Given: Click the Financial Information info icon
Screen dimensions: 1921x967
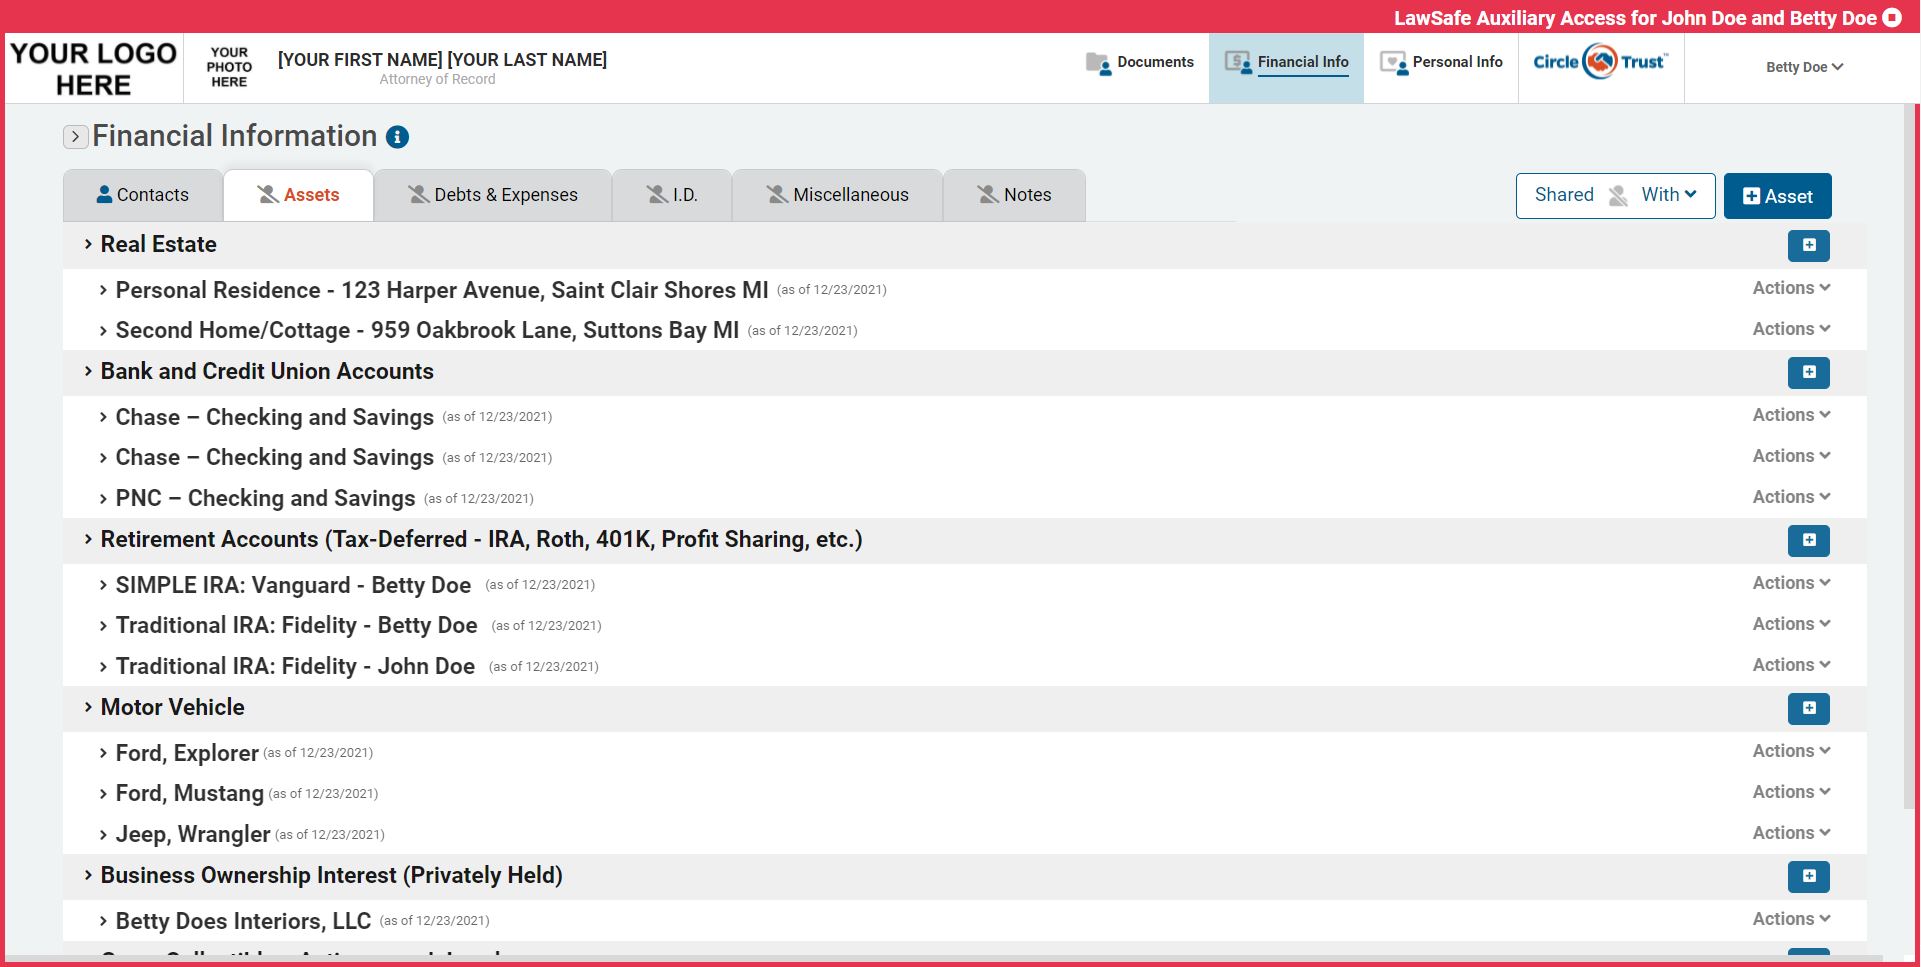Looking at the screenshot, I should coord(396,137).
